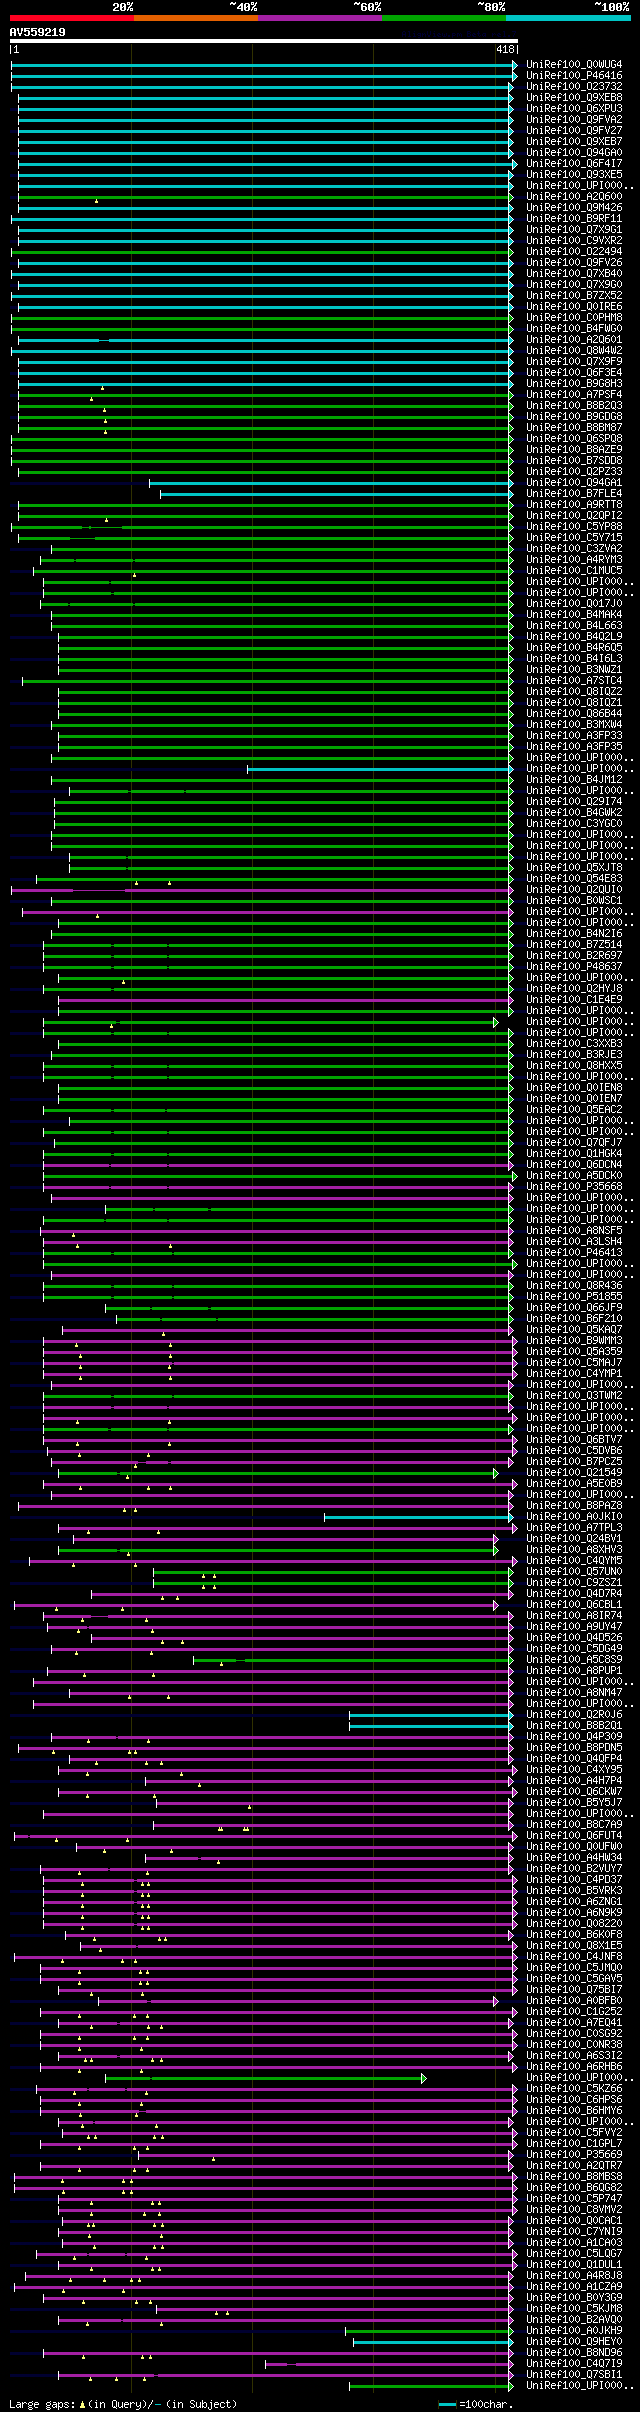Click the UniRef100_B9WMM3 label
This screenshot has height=2412, width=640.
click(x=574, y=1341)
